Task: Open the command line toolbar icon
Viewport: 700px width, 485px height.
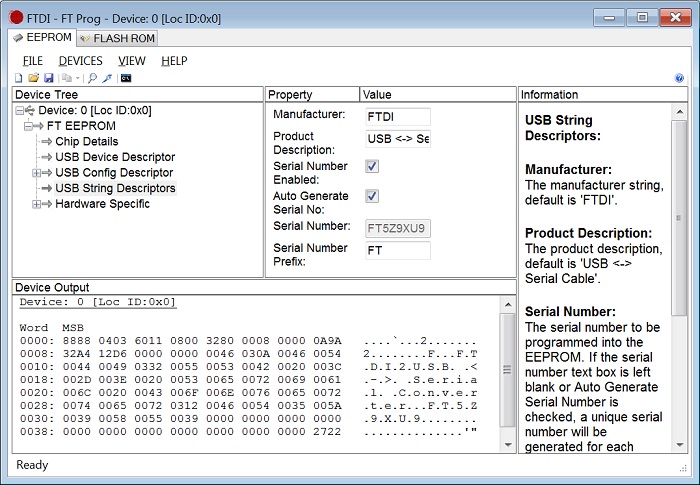Action: pyautogui.click(x=126, y=78)
